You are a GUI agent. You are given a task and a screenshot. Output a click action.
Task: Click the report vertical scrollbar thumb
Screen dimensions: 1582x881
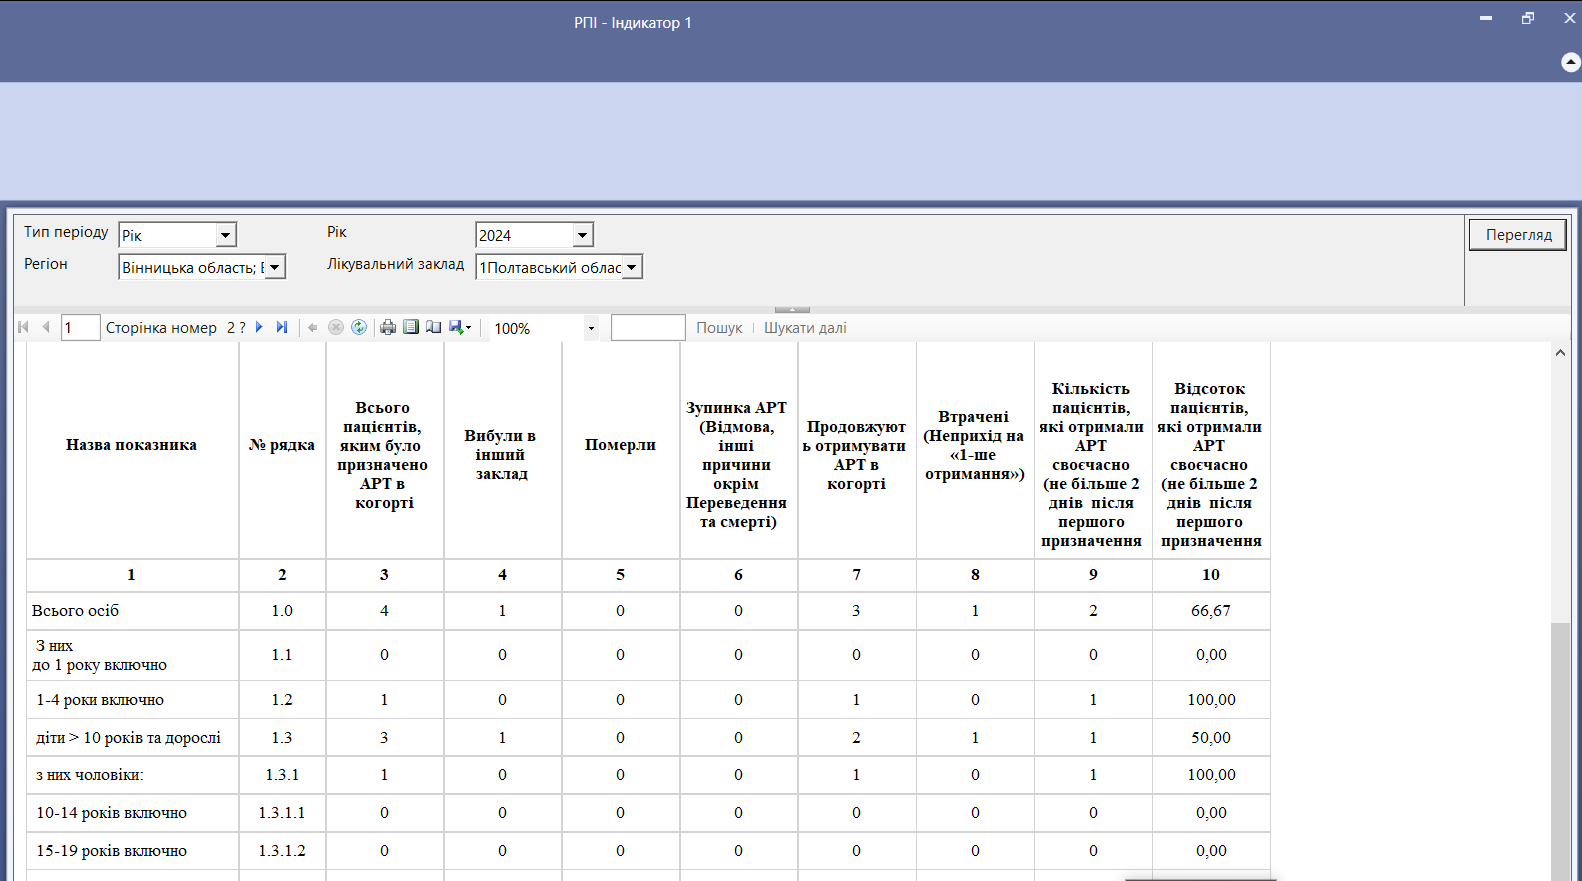pyautogui.click(x=1560, y=750)
